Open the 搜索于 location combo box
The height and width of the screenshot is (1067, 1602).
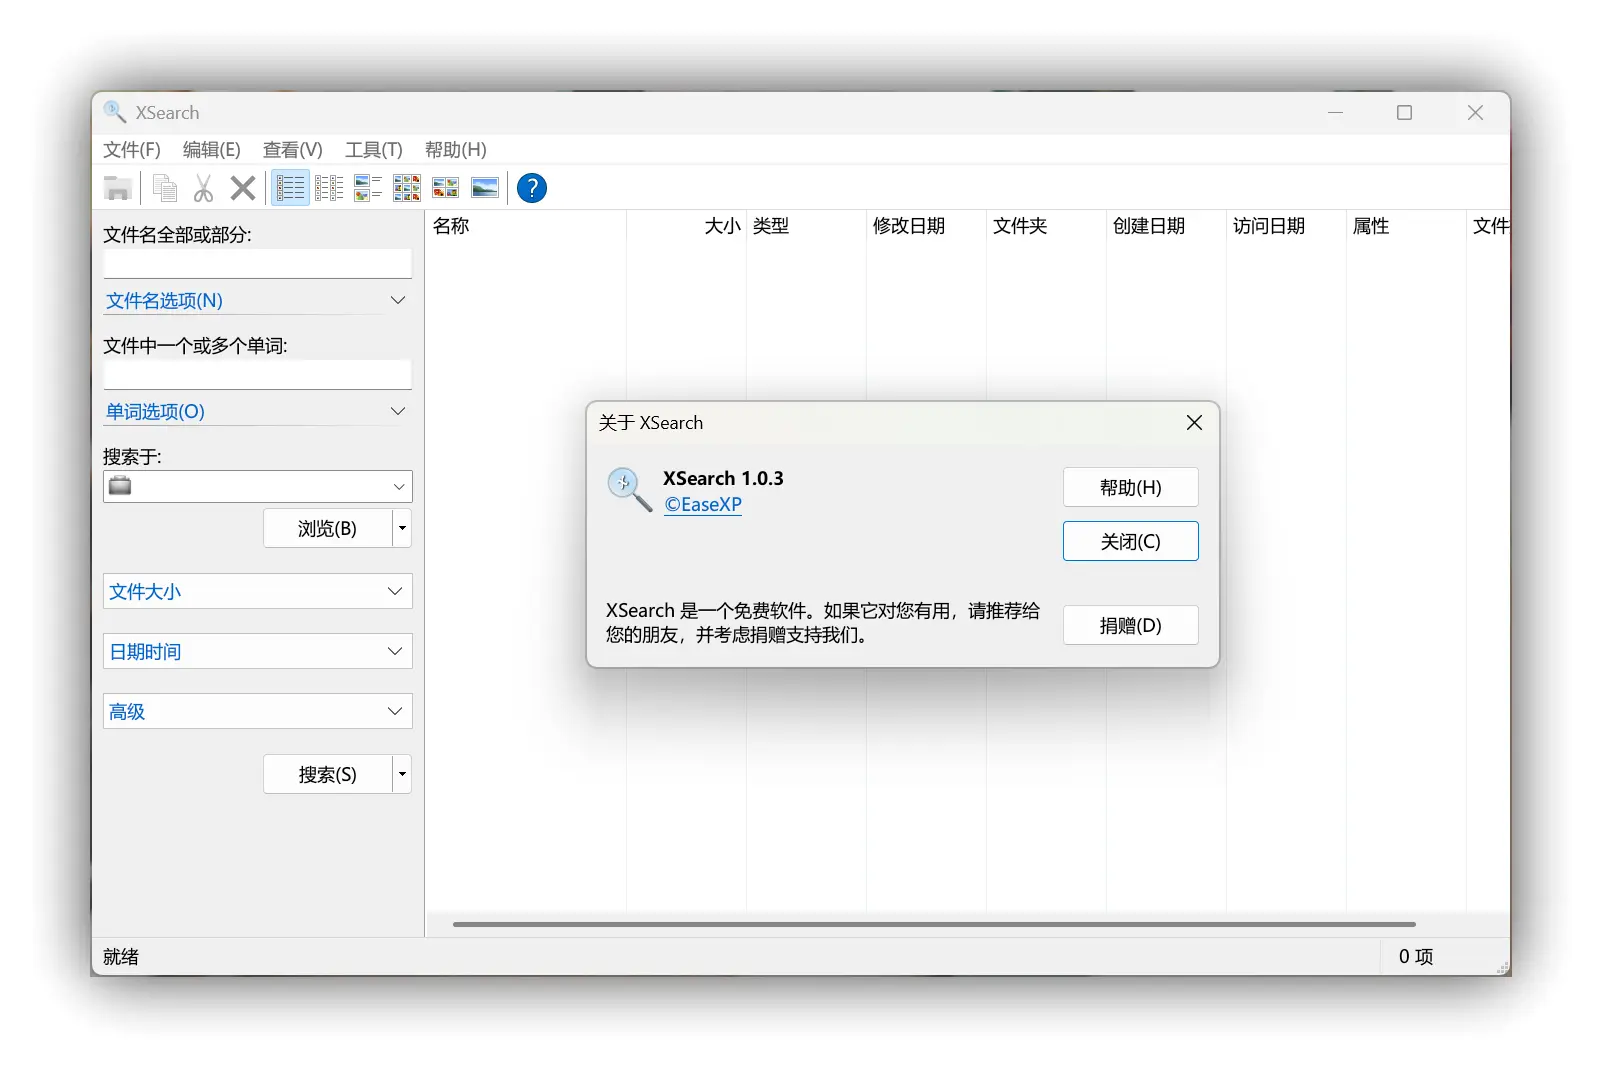click(x=257, y=487)
